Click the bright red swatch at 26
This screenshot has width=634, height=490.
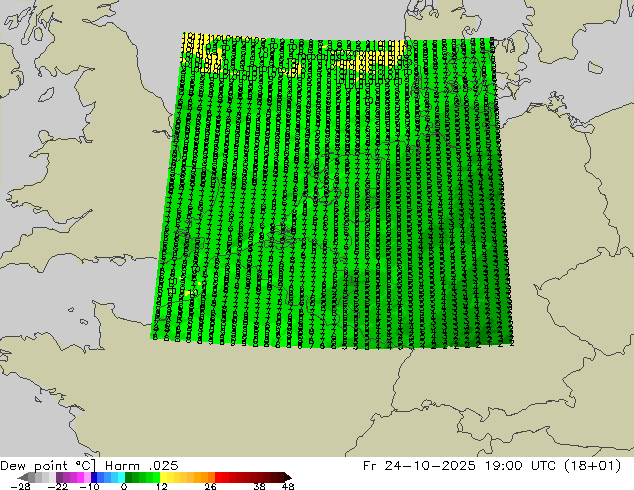tap(218, 477)
